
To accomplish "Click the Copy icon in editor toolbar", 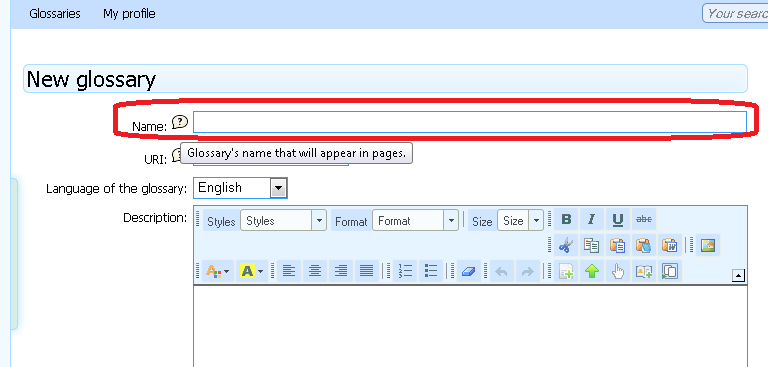I will (592, 245).
